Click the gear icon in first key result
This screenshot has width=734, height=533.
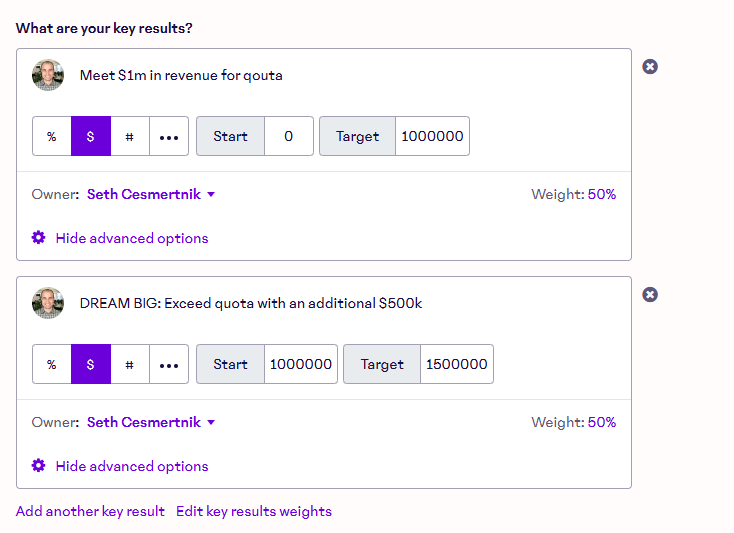pos(39,238)
